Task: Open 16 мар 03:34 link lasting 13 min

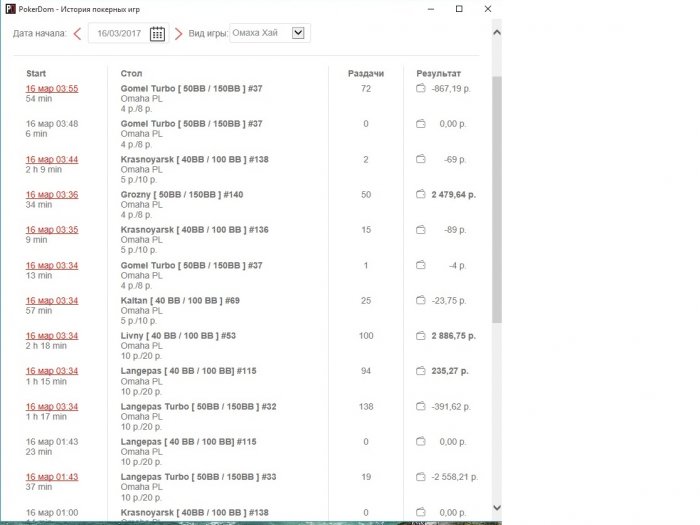Action: click(52, 266)
